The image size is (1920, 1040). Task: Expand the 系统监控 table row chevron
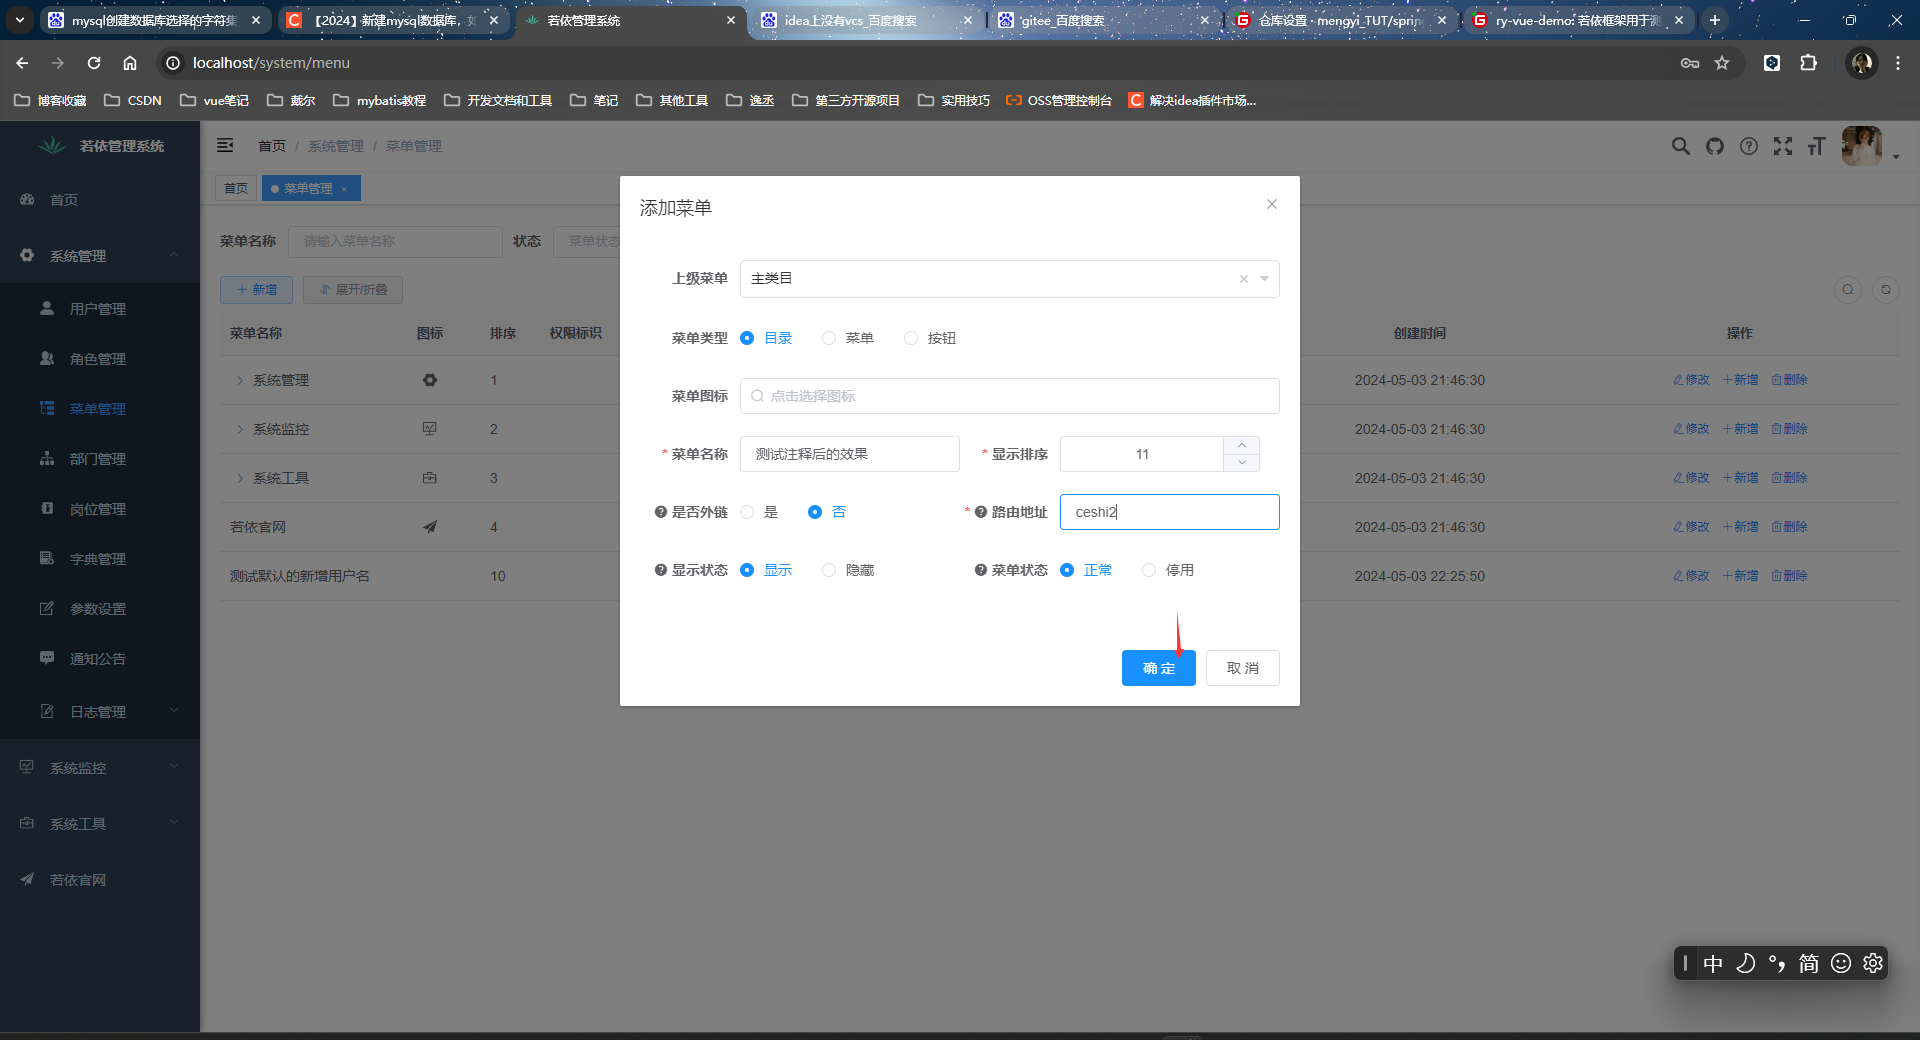(240, 429)
